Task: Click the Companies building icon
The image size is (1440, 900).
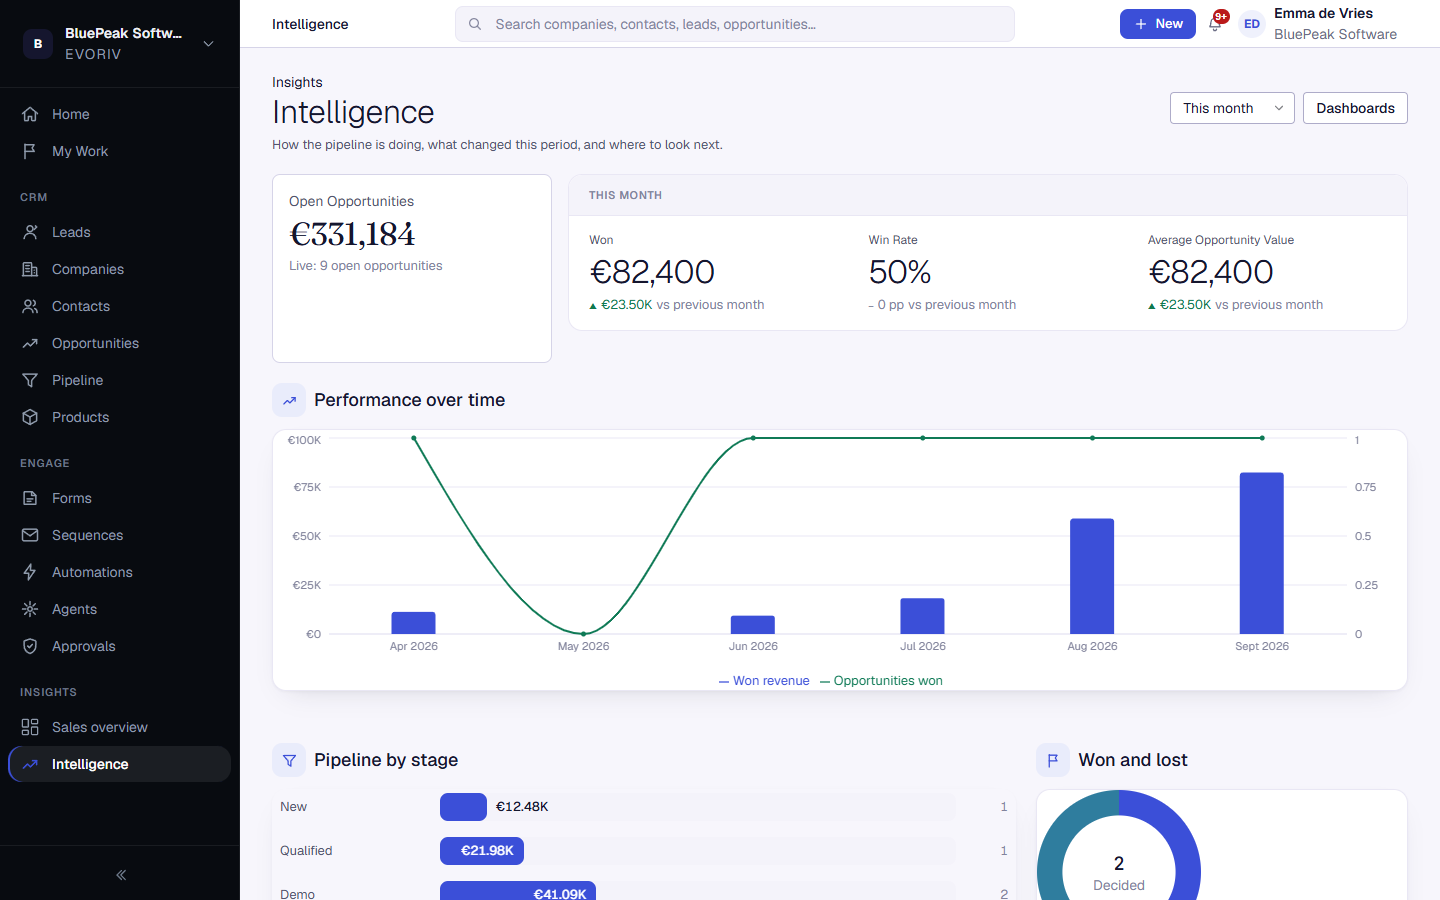Action: click(30, 269)
